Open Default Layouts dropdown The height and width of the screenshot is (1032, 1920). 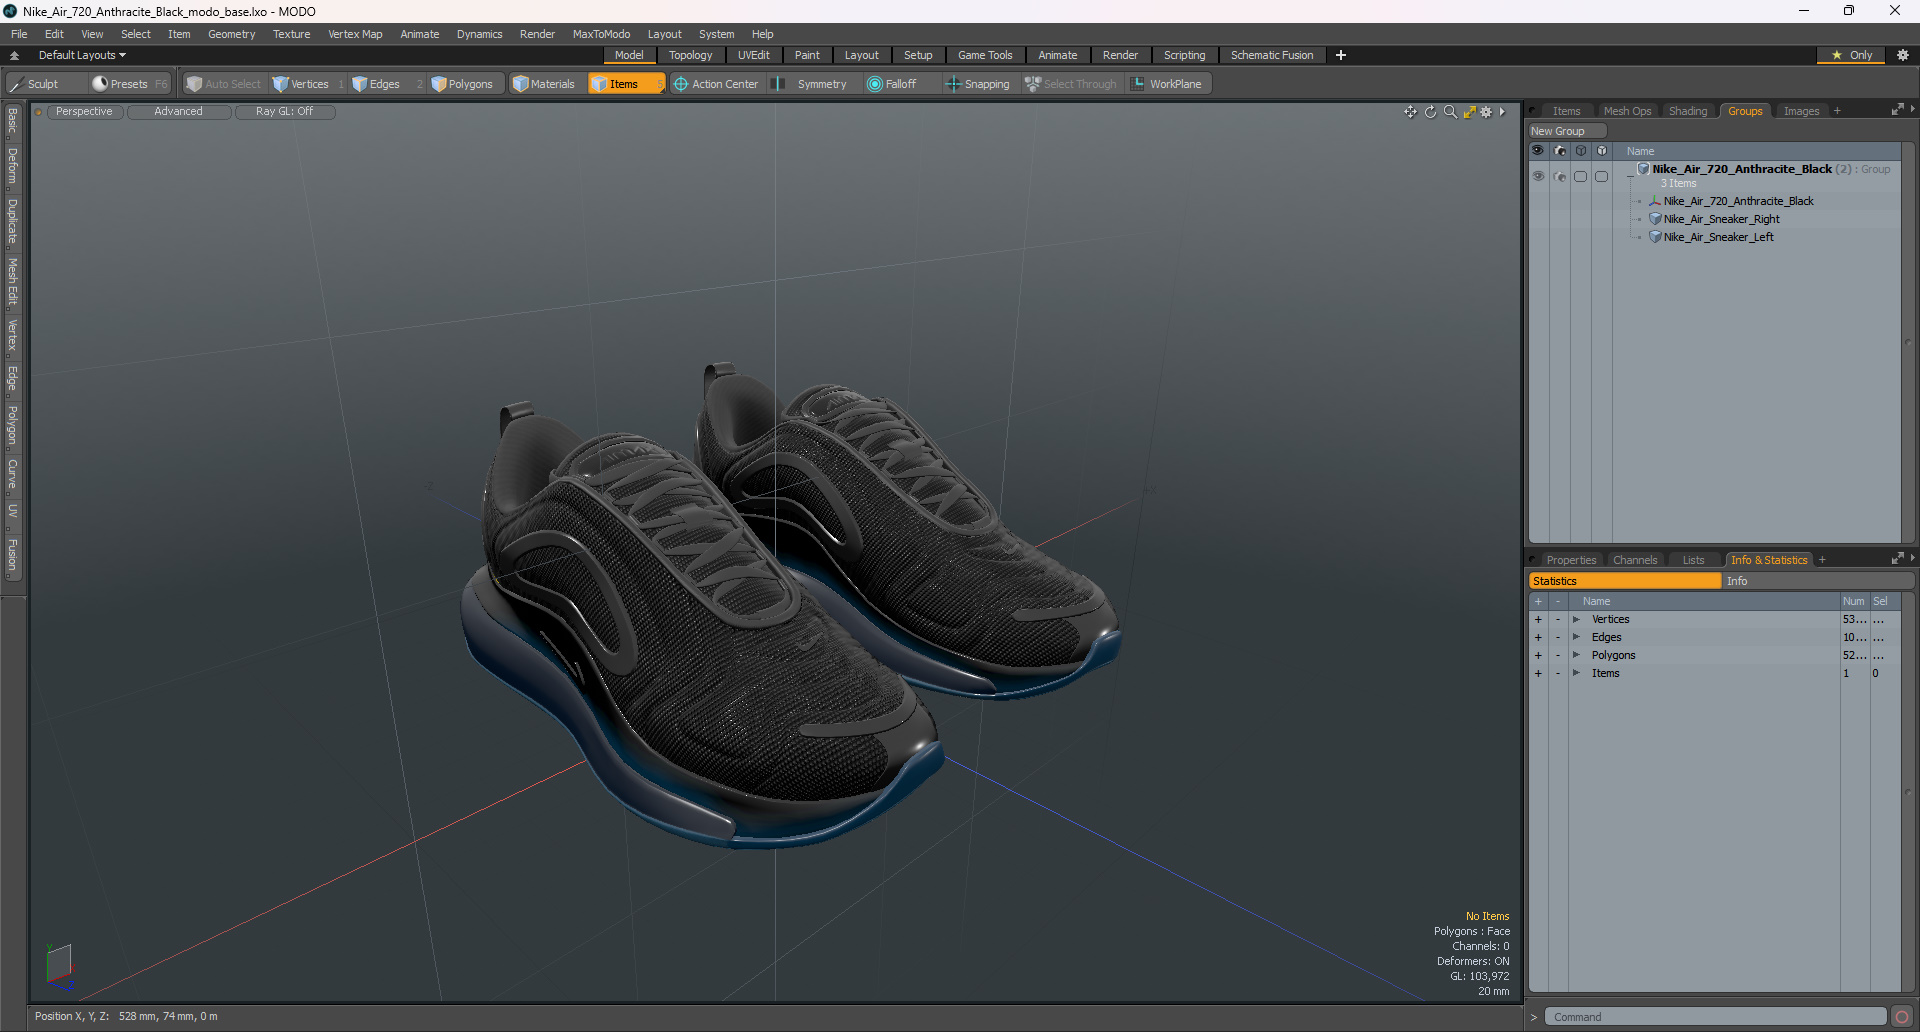(x=82, y=55)
